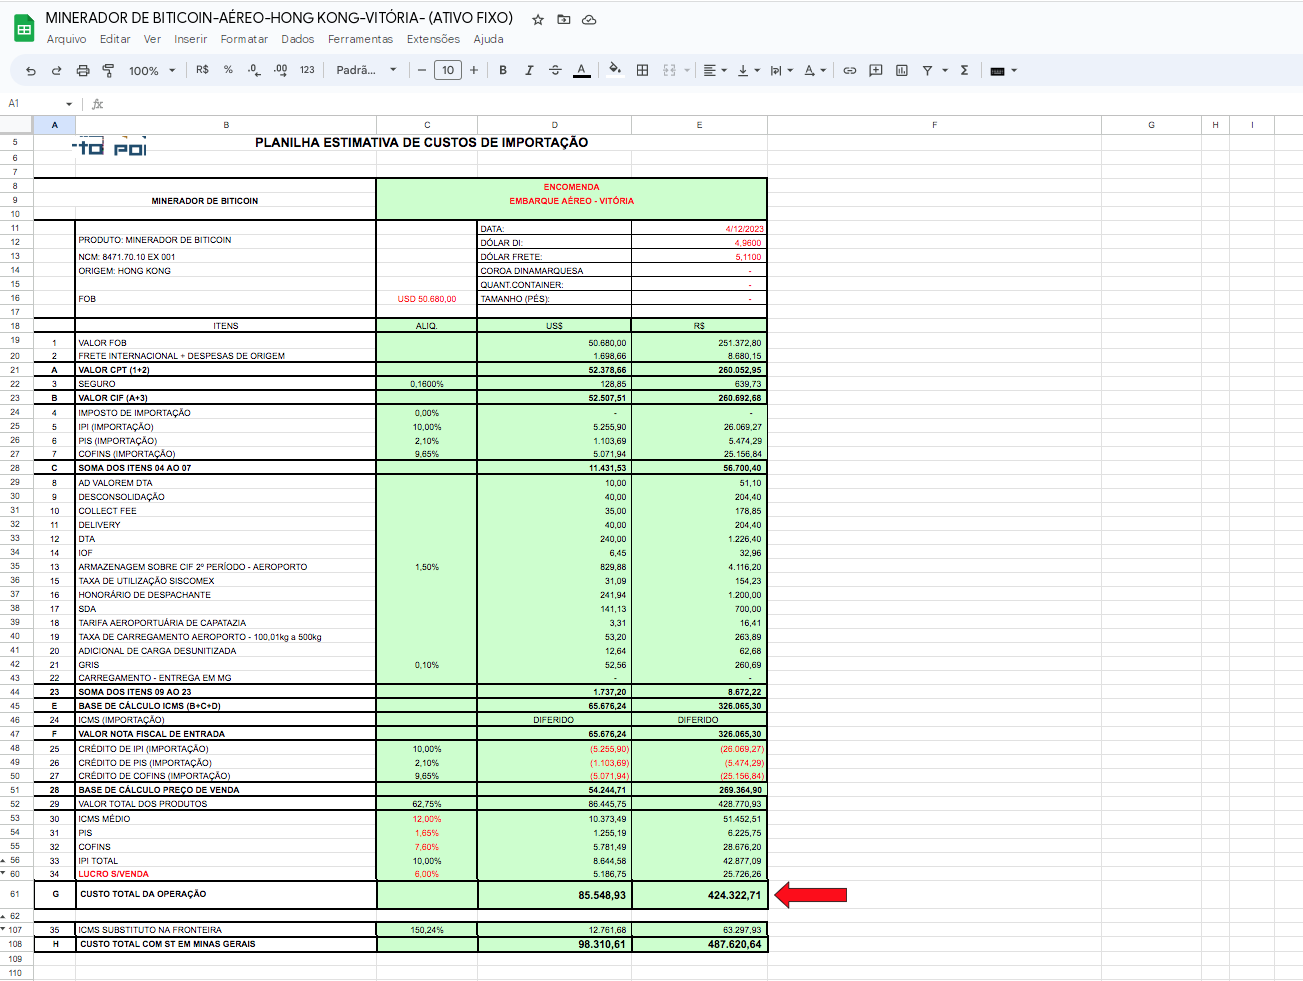Open the vertical align dropdown
Viewport: 1303px width, 981px height.
pos(748,70)
